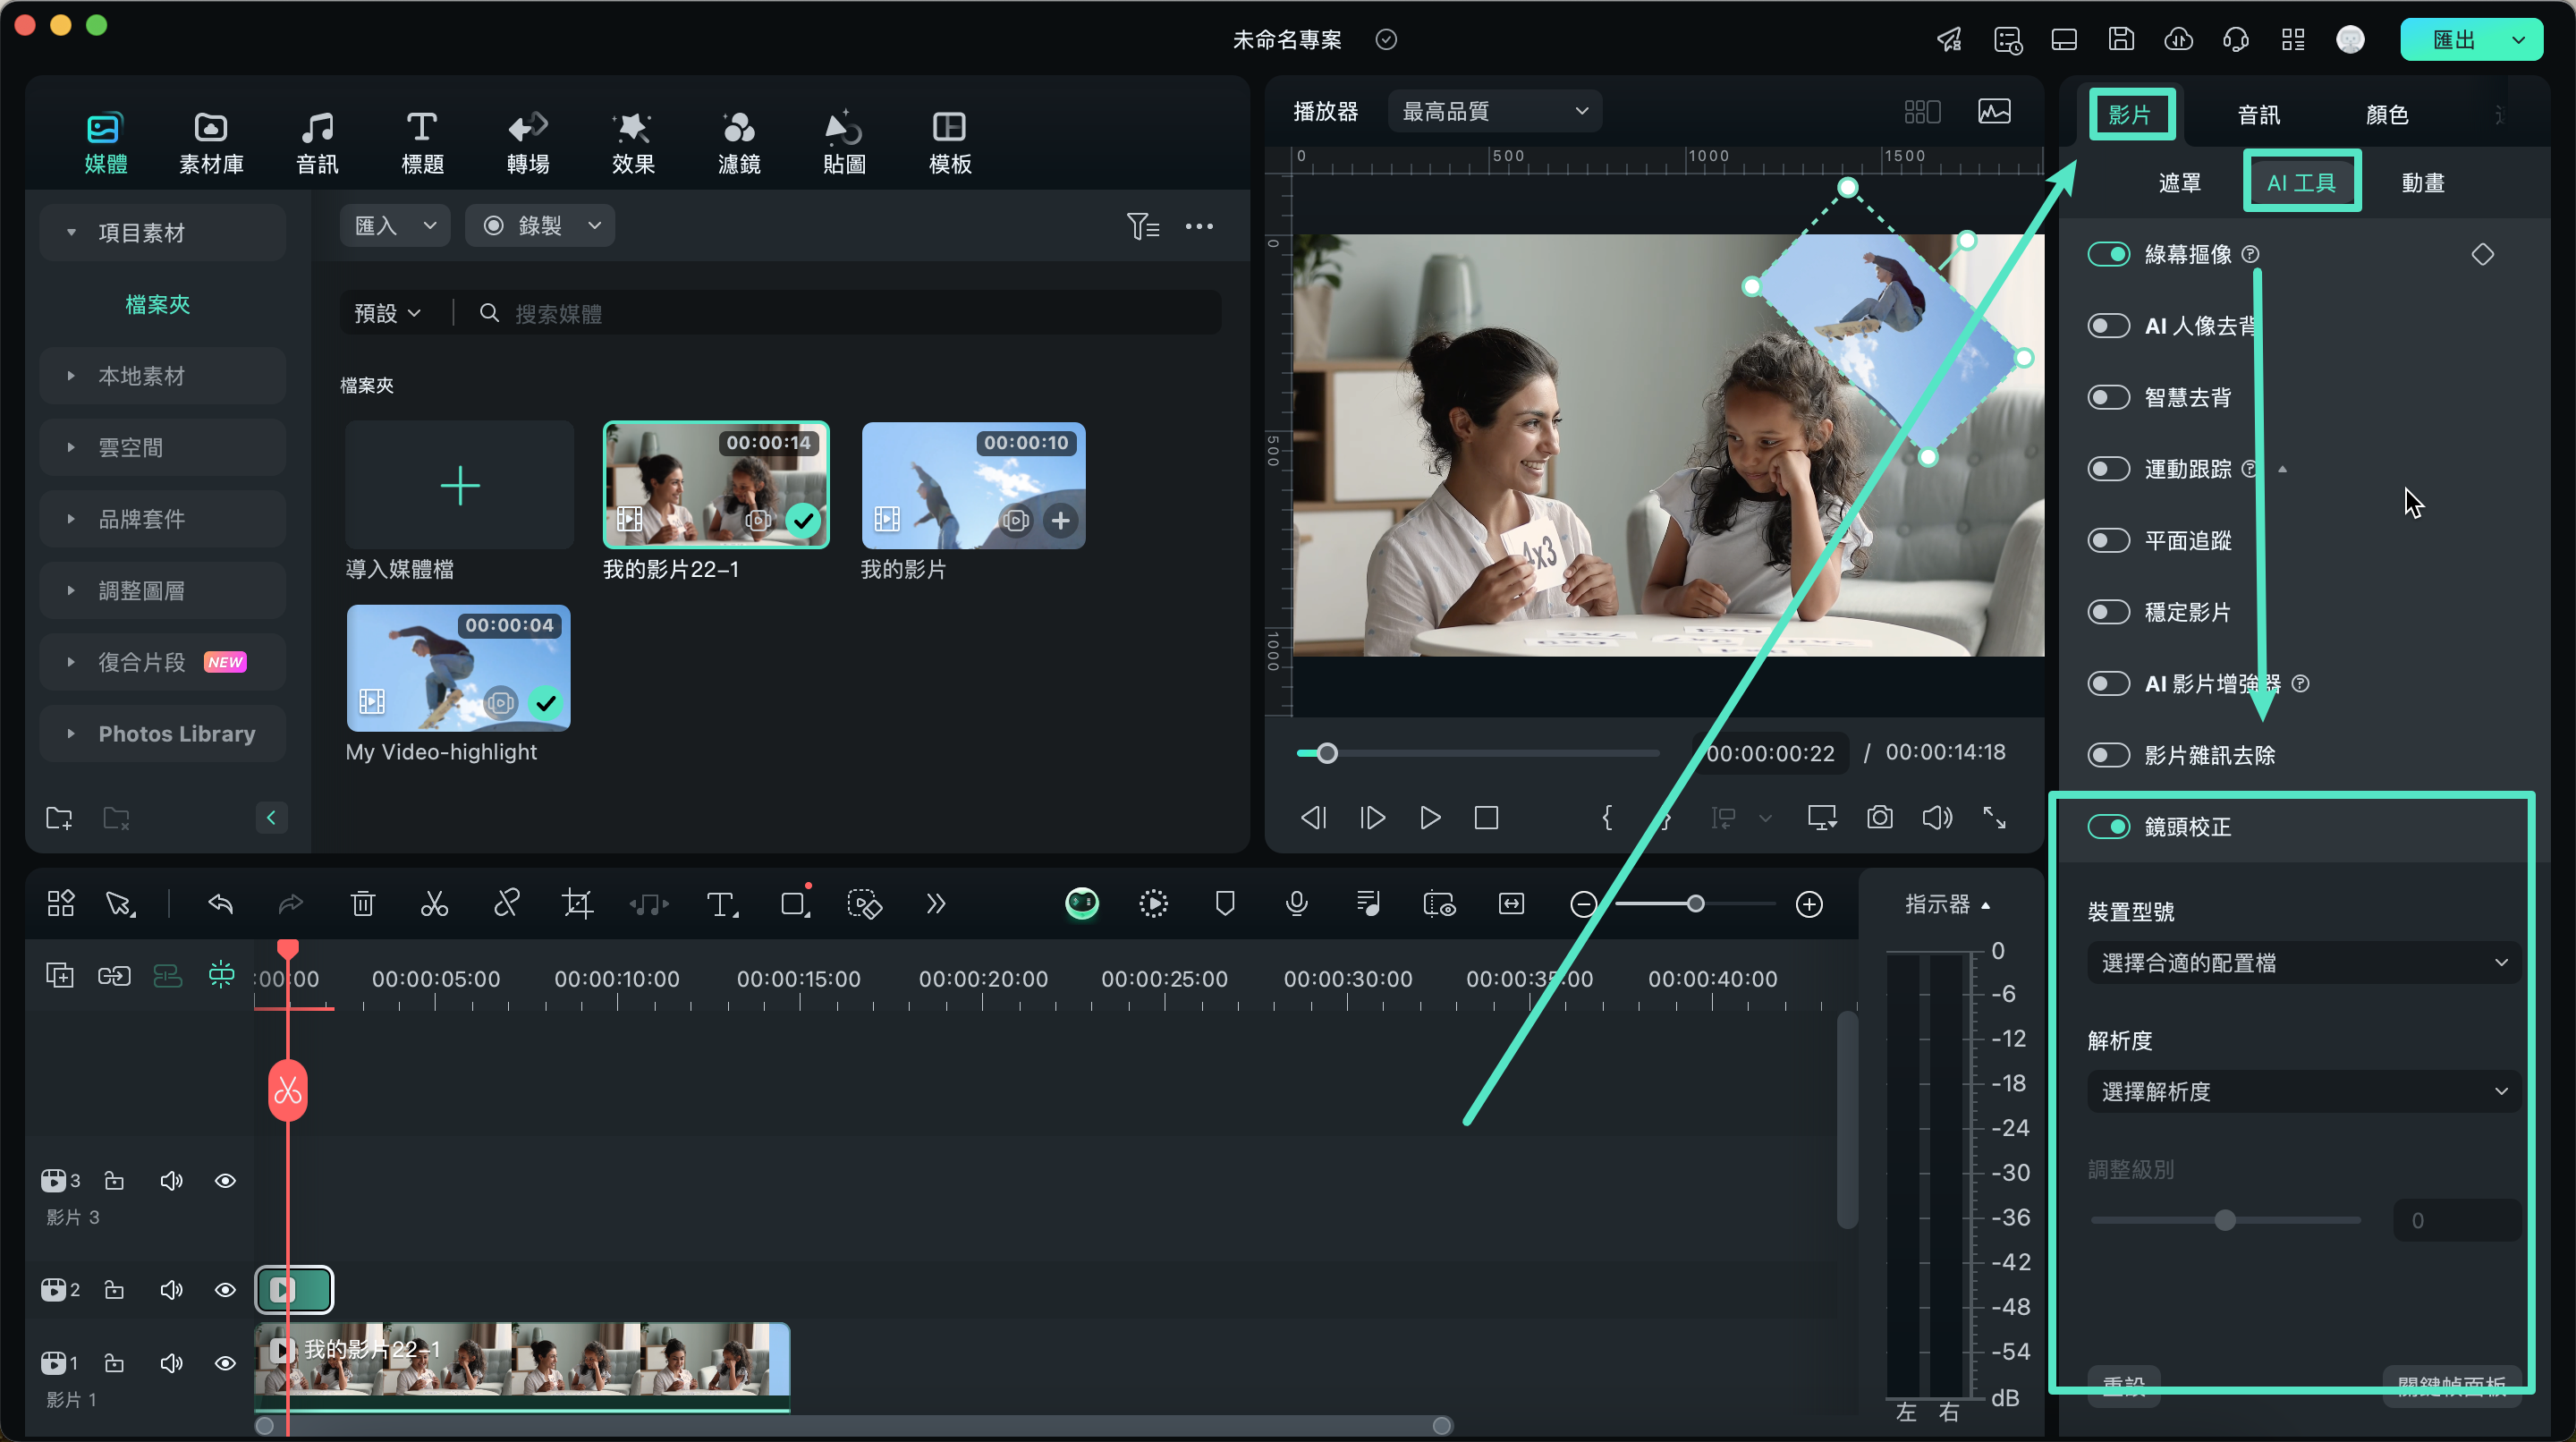The width and height of the screenshot is (2576, 1442).
Task: Select the My Video-highlight thumbnail
Action: [x=459, y=668]
